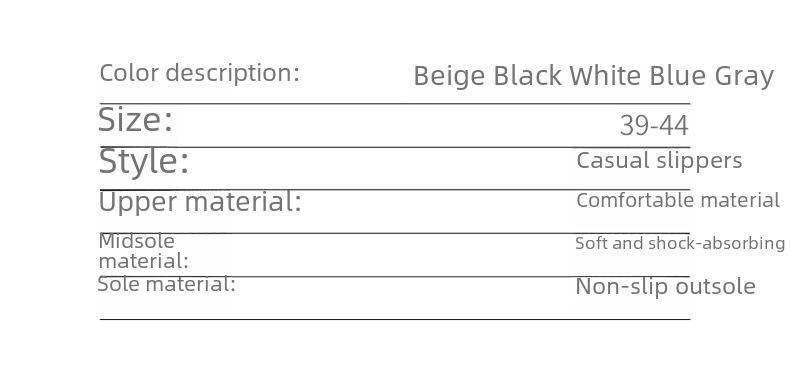
Task: Click the "Blue" color text
Action: pyautogui.click(x=677, y=76)
